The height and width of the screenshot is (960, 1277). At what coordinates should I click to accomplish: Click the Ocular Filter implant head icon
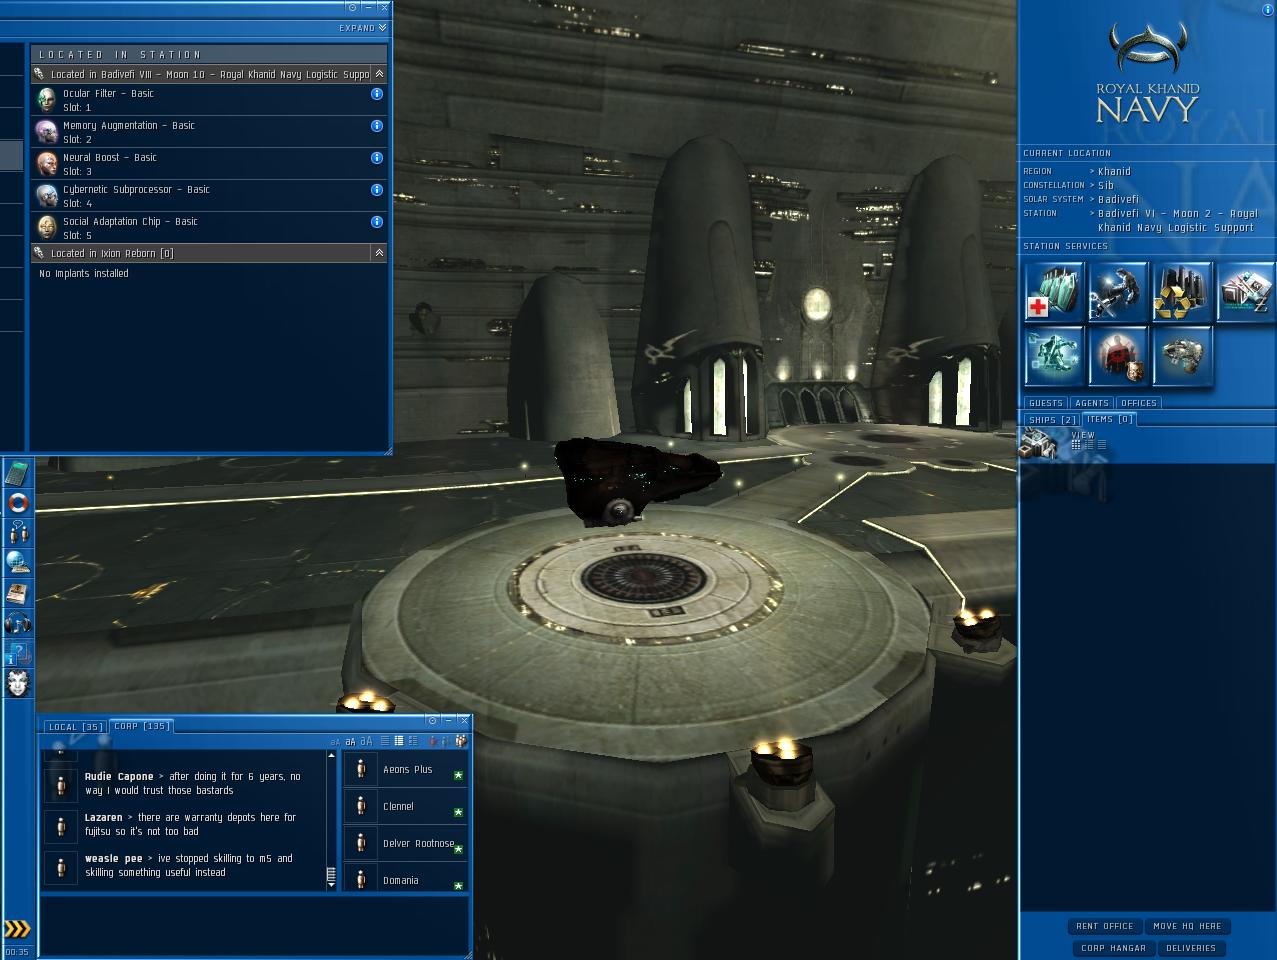[46, 99]
